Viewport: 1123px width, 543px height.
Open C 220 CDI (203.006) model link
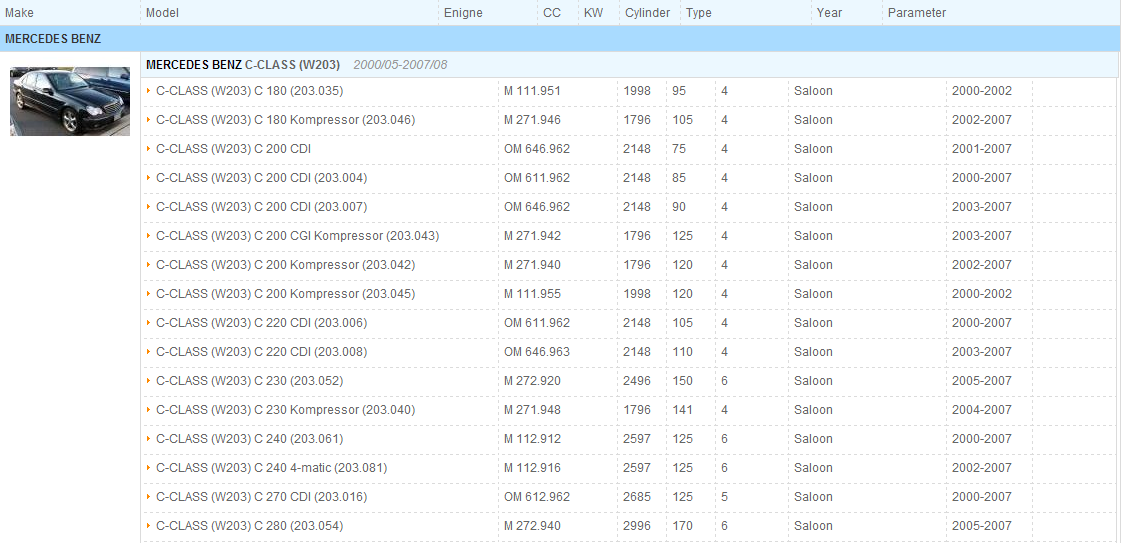[x=261, y=323]
